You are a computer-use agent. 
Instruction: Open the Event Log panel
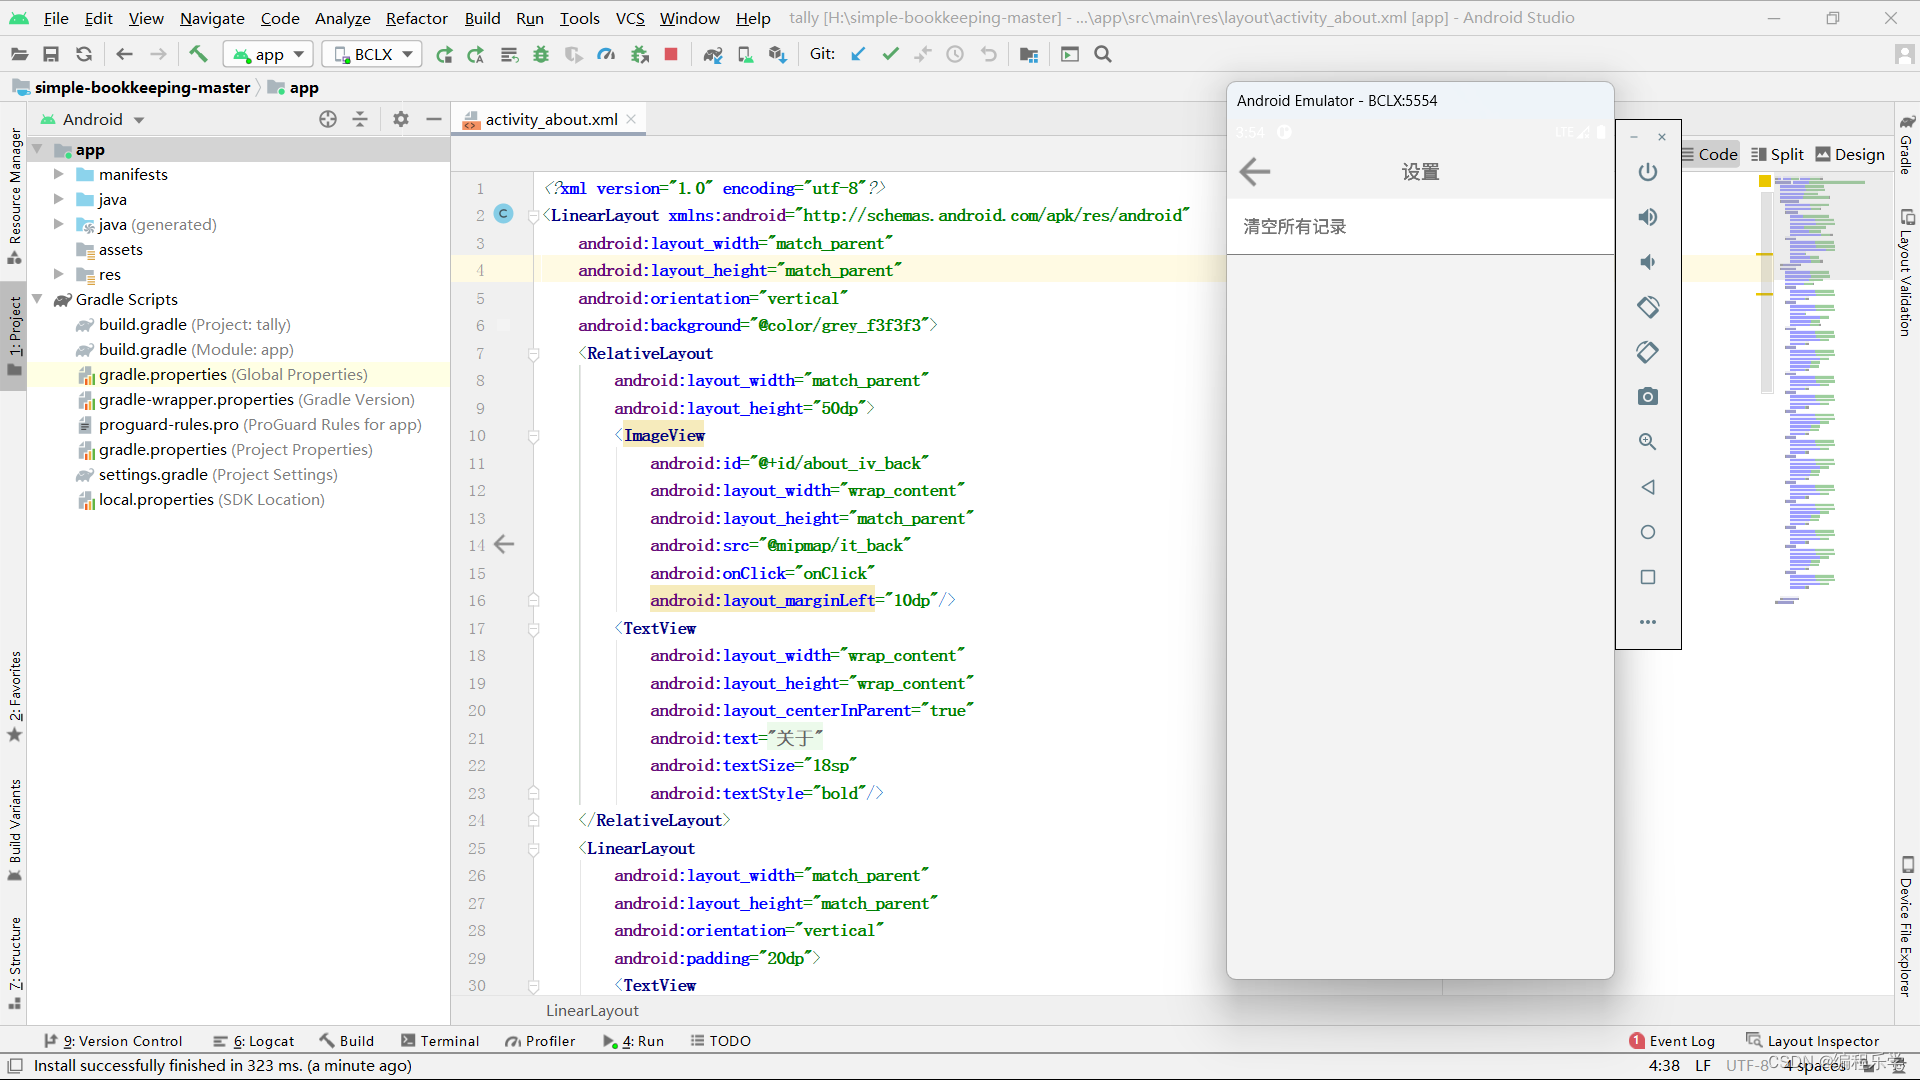pyautogui.click(x=1672, y=1041)
